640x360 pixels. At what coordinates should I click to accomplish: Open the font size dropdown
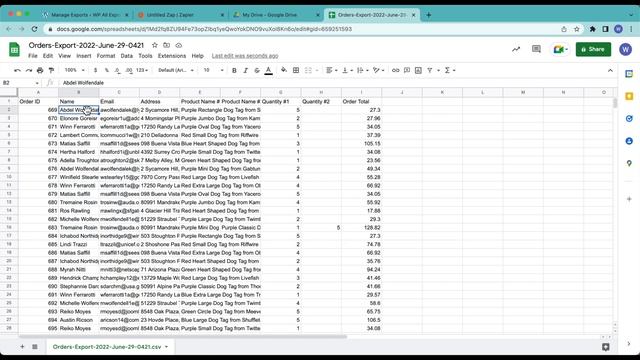pos(213,70)
